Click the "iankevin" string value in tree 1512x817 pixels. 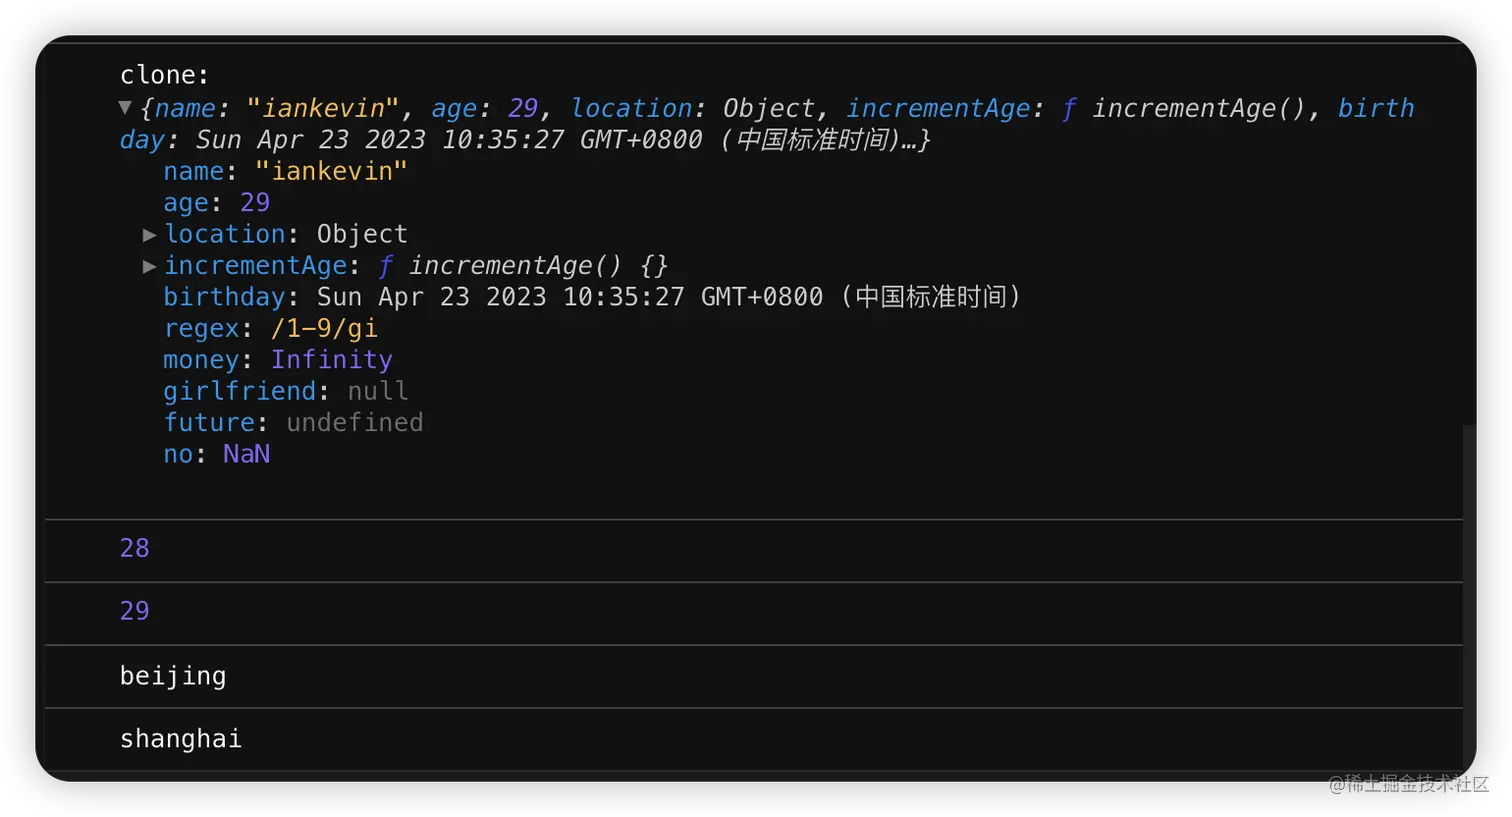331,172
